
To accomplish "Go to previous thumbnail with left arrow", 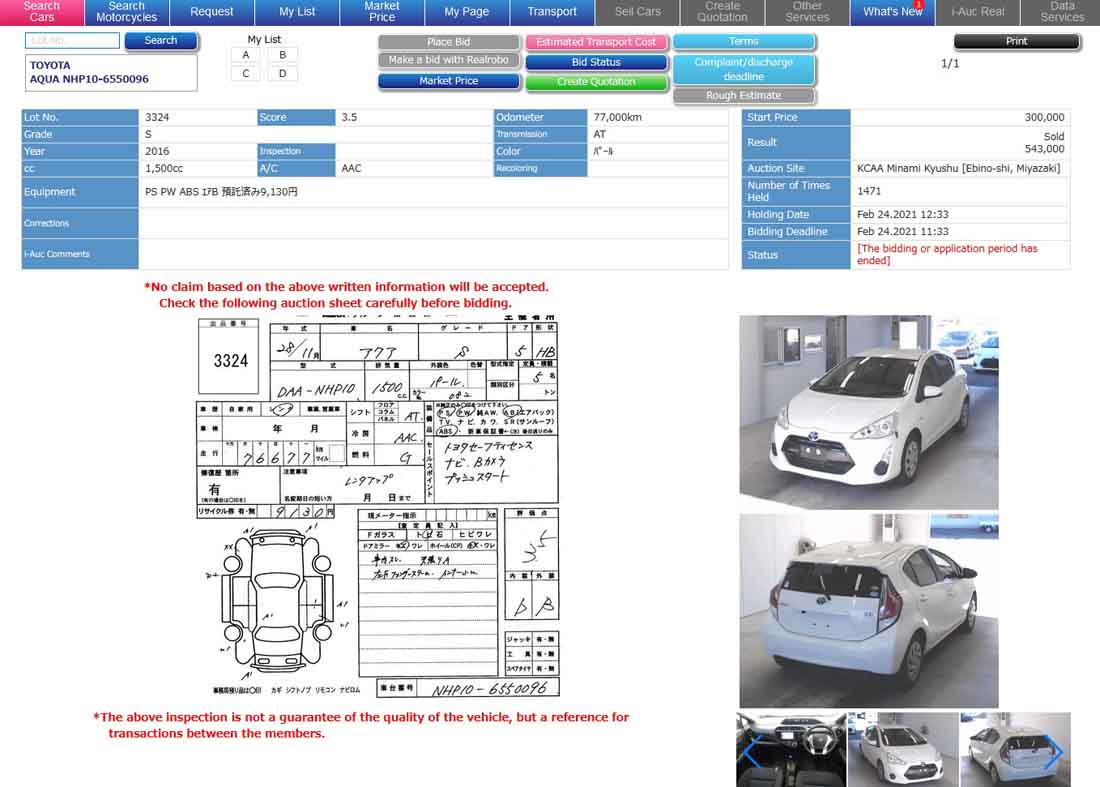I will point(751,753).
